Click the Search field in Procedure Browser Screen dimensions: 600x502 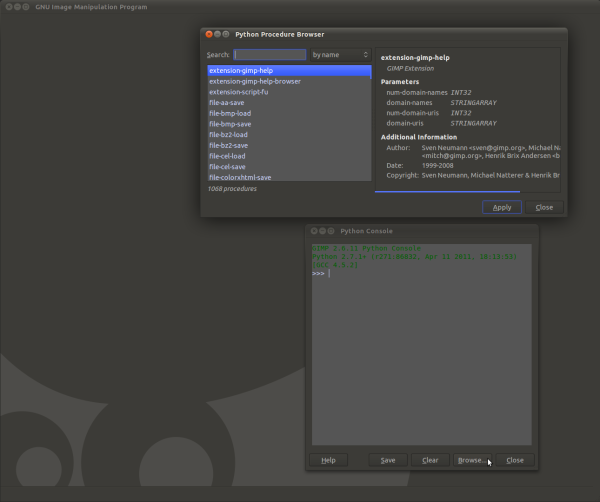pos(270,55)
